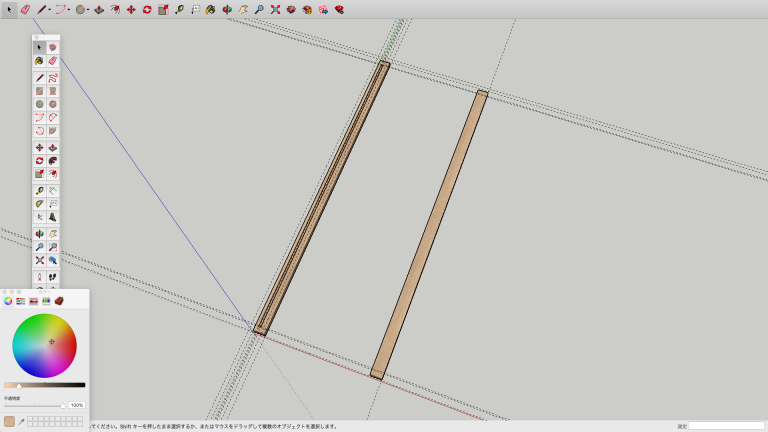Viewport: 768px width, 432px height.
Task: Expand the Line tool dropdown arrow
Action: pos(50,9)
